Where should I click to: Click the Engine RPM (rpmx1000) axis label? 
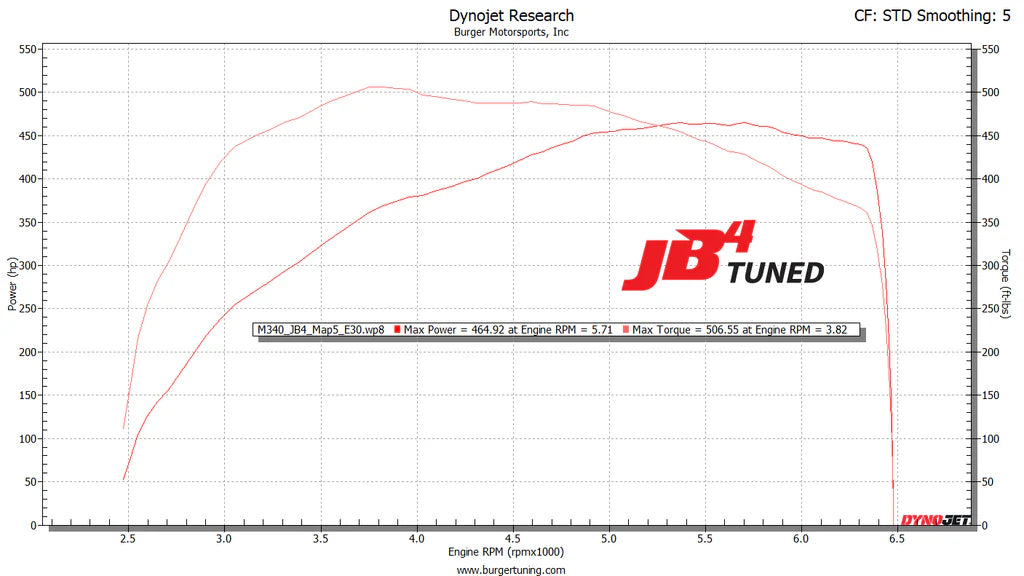(505, 551)
